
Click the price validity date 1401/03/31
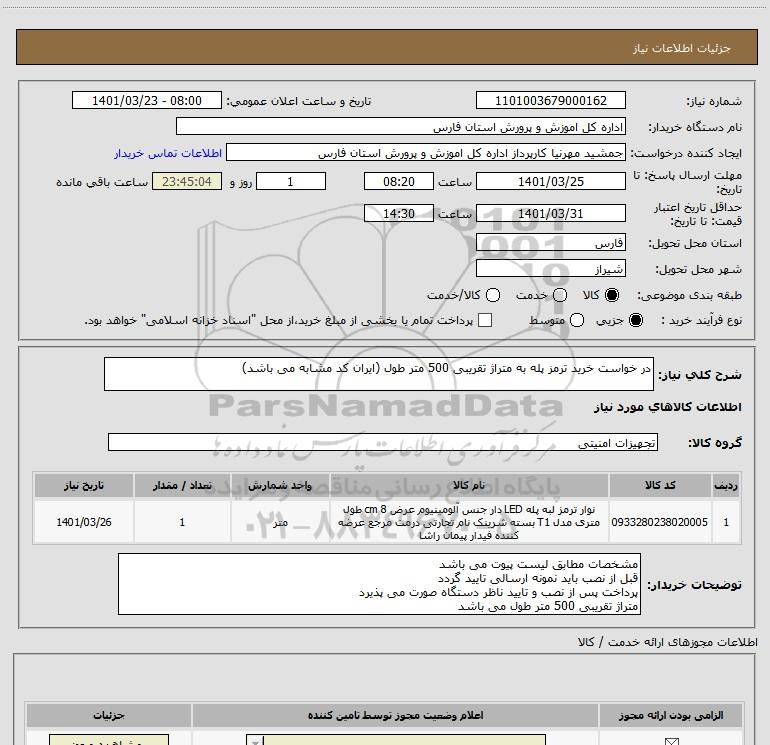tap(550, 213)
